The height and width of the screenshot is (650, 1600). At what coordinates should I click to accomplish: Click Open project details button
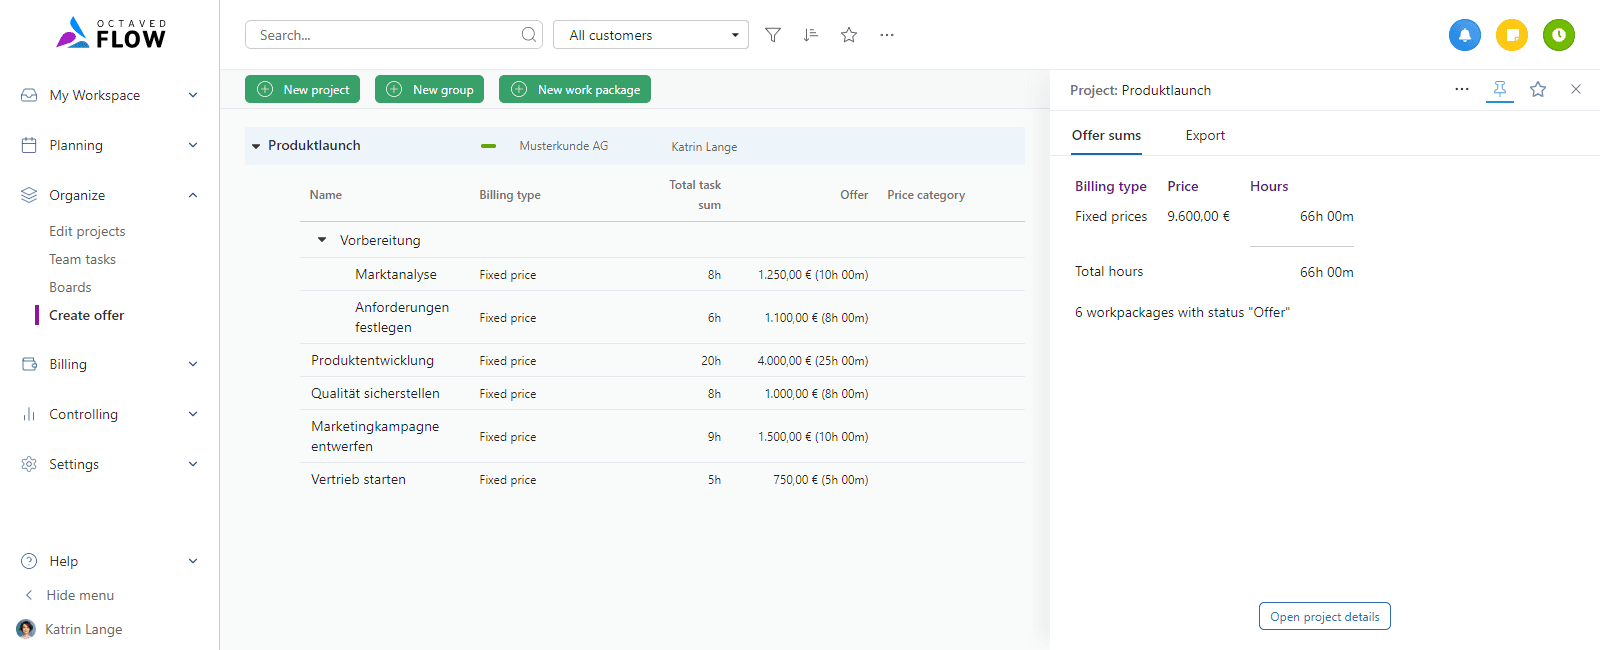(1324, 617)
